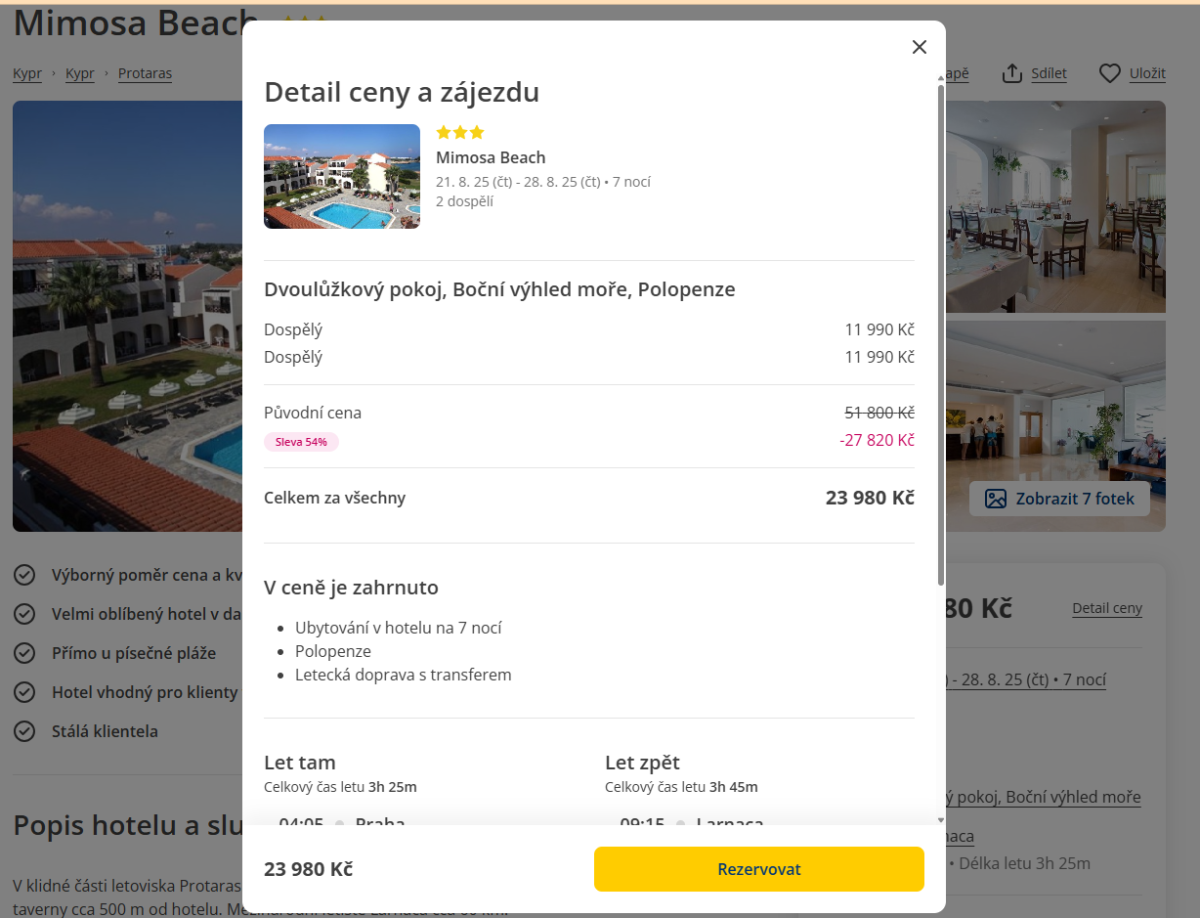Open the Detail ceny link

tap(1106, 608)
